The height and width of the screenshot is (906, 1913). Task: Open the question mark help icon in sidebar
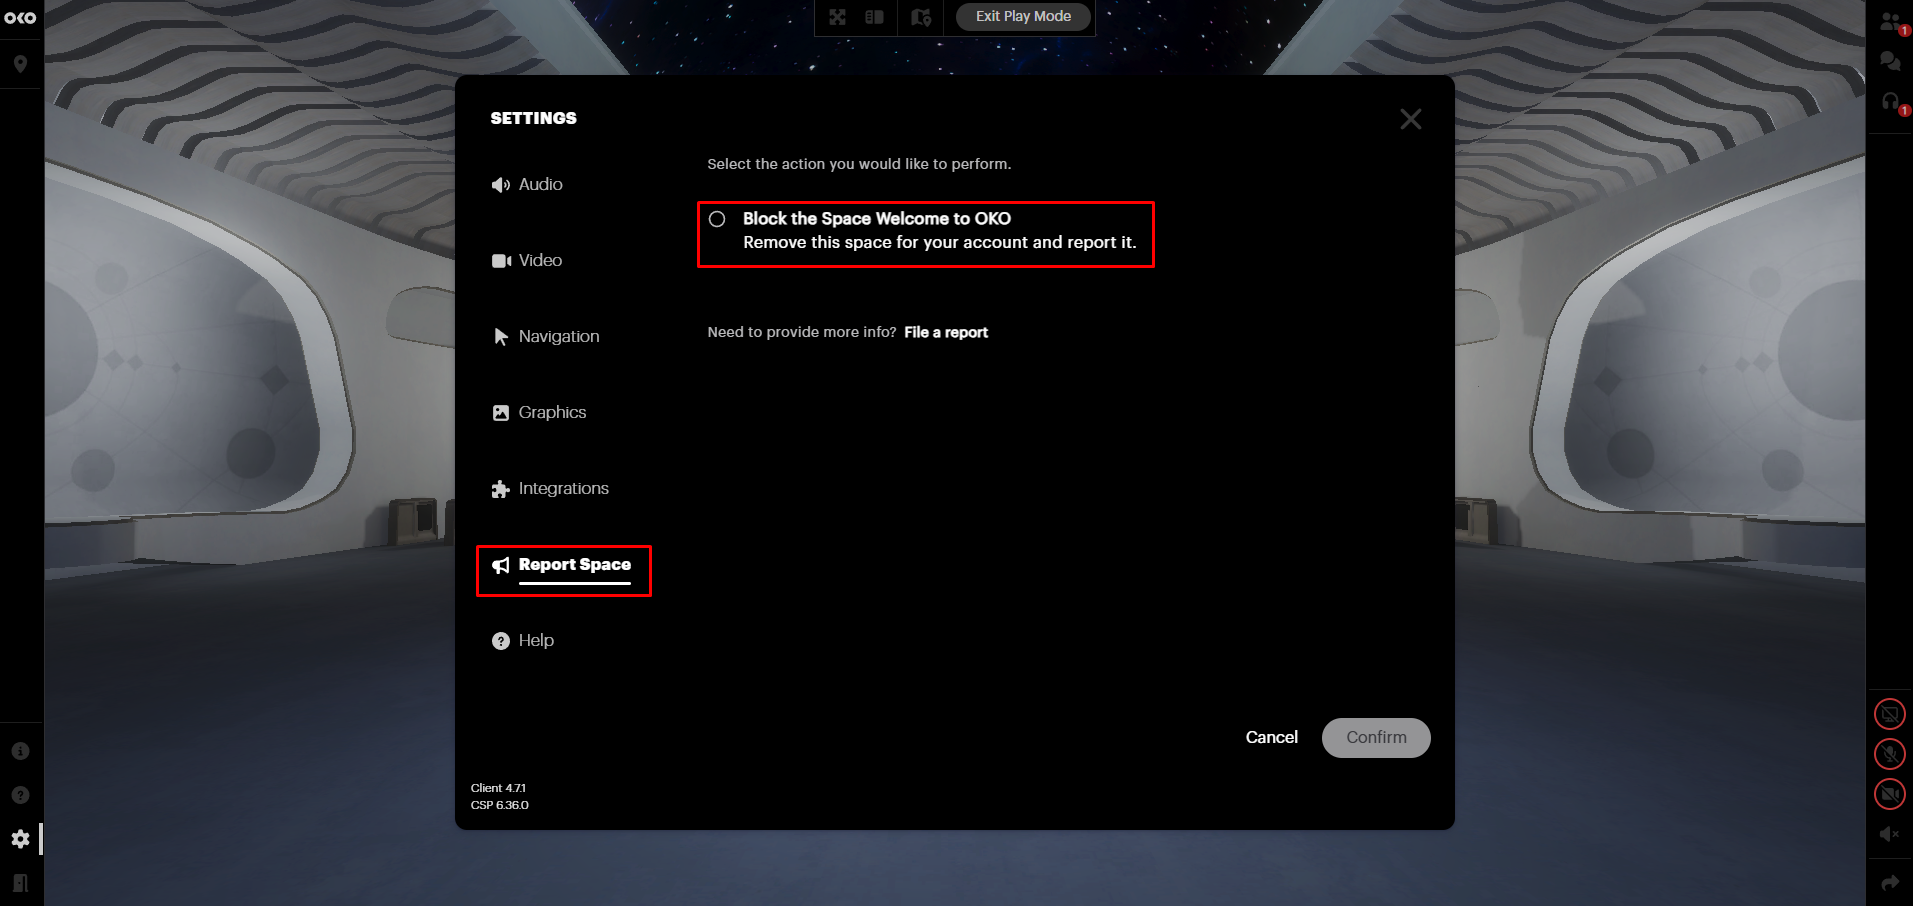pos(20,795)
